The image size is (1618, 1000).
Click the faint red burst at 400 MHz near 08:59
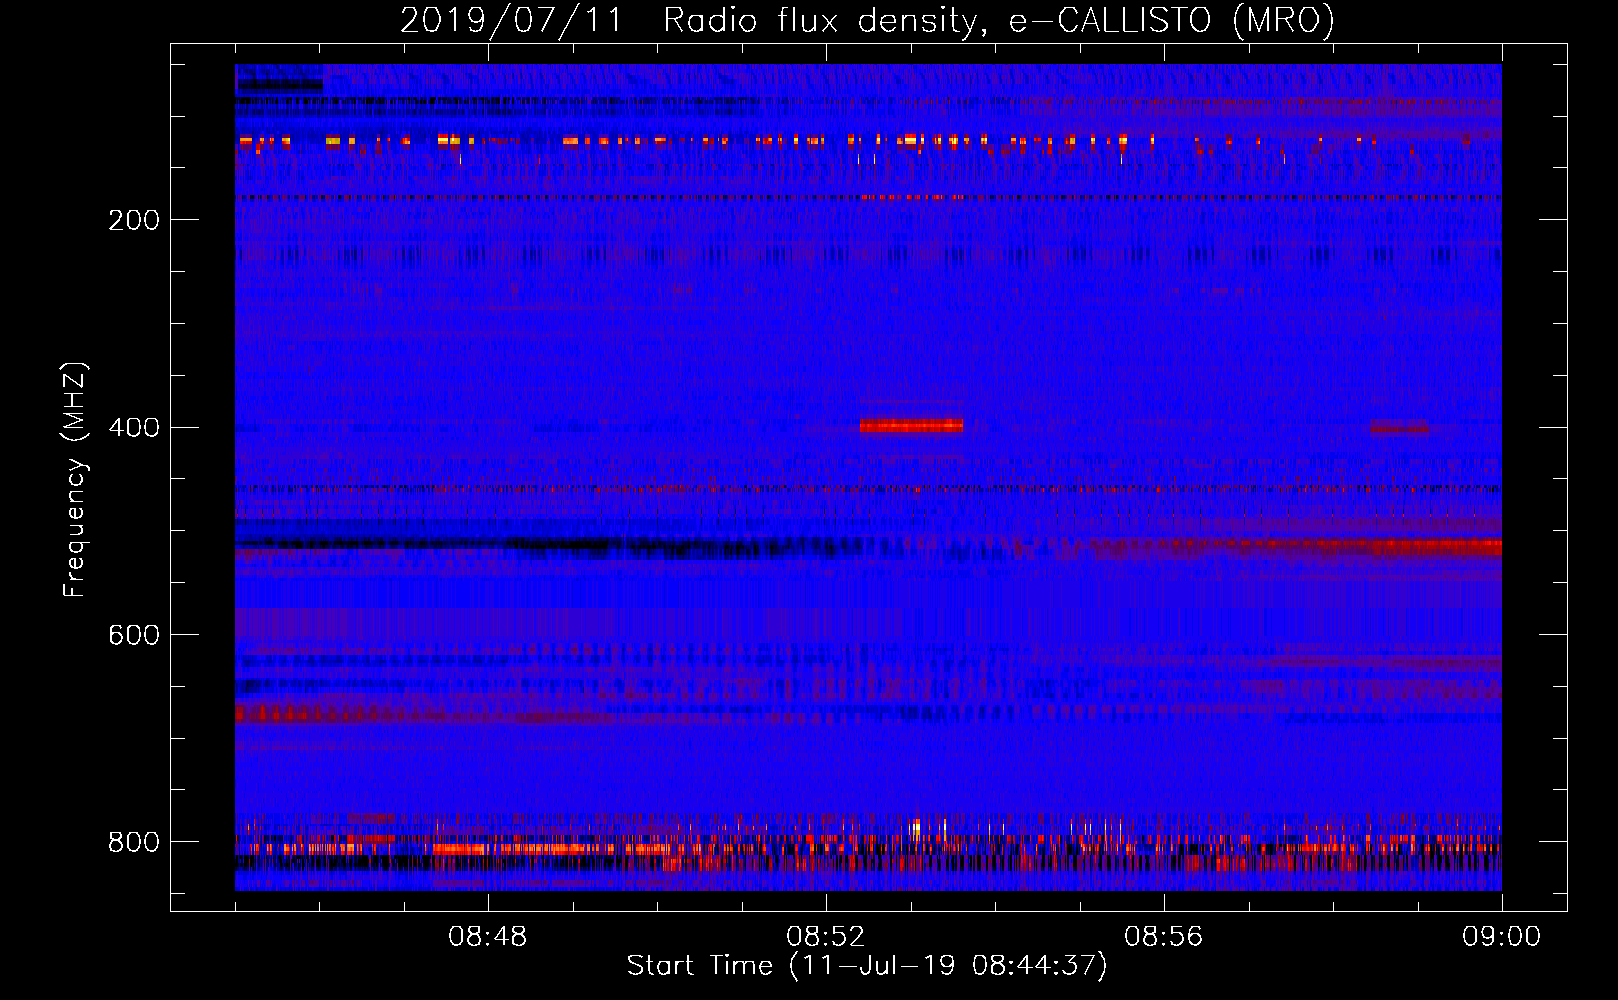coord(1400,428)
